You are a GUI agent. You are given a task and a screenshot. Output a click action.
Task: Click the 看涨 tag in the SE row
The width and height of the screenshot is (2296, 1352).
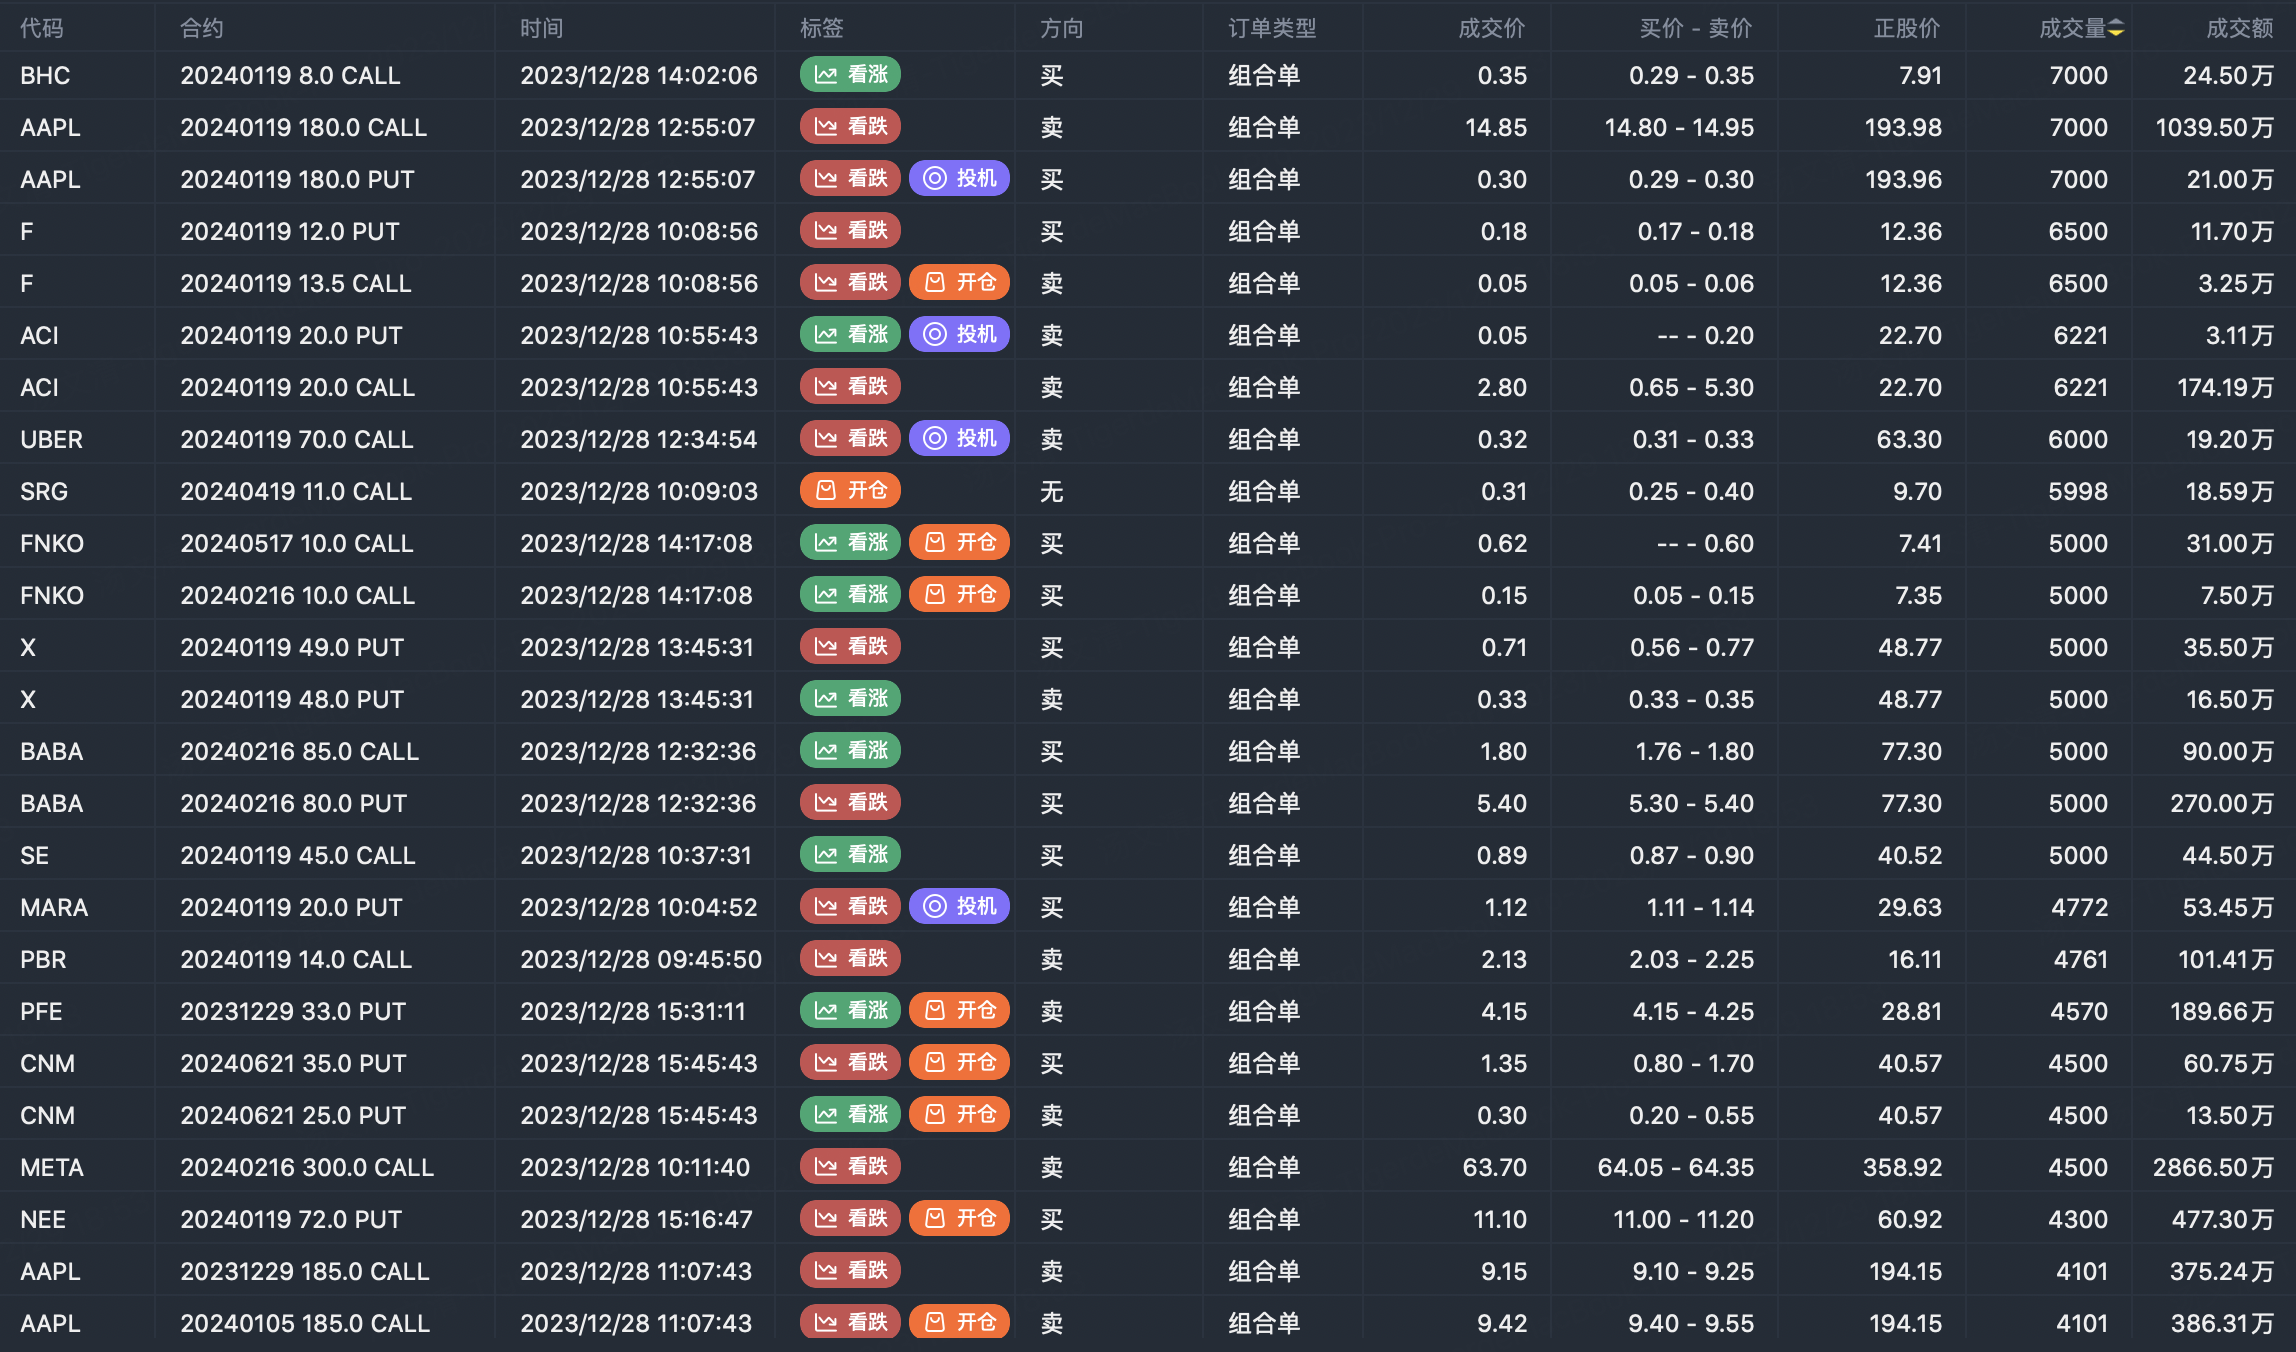coord(850,855)
